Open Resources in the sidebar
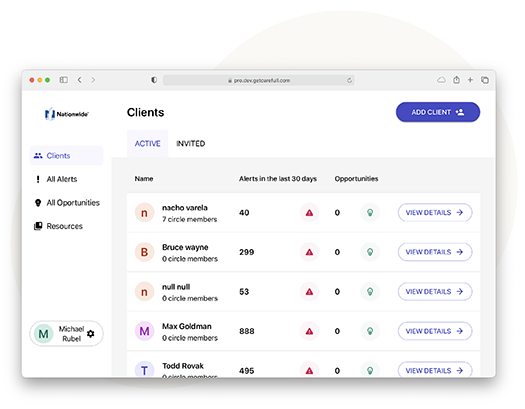Image resolution: width=525 pixels, height=409 pixels. pyautogui.click(x=66, y=226)
